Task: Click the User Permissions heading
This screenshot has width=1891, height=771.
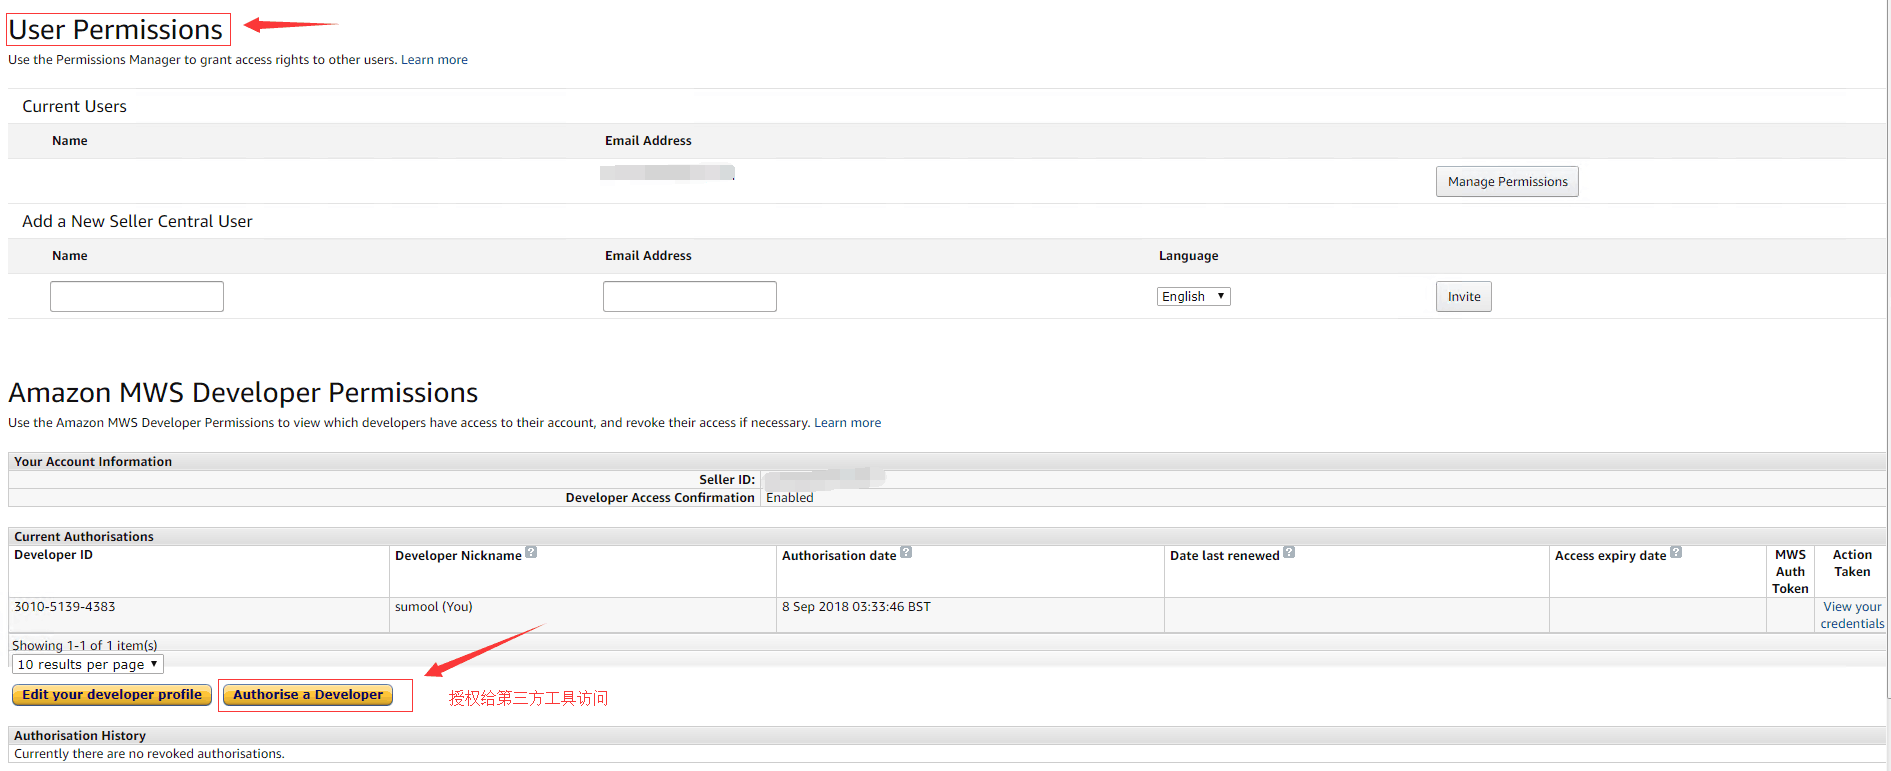Action: click(116, 30)
